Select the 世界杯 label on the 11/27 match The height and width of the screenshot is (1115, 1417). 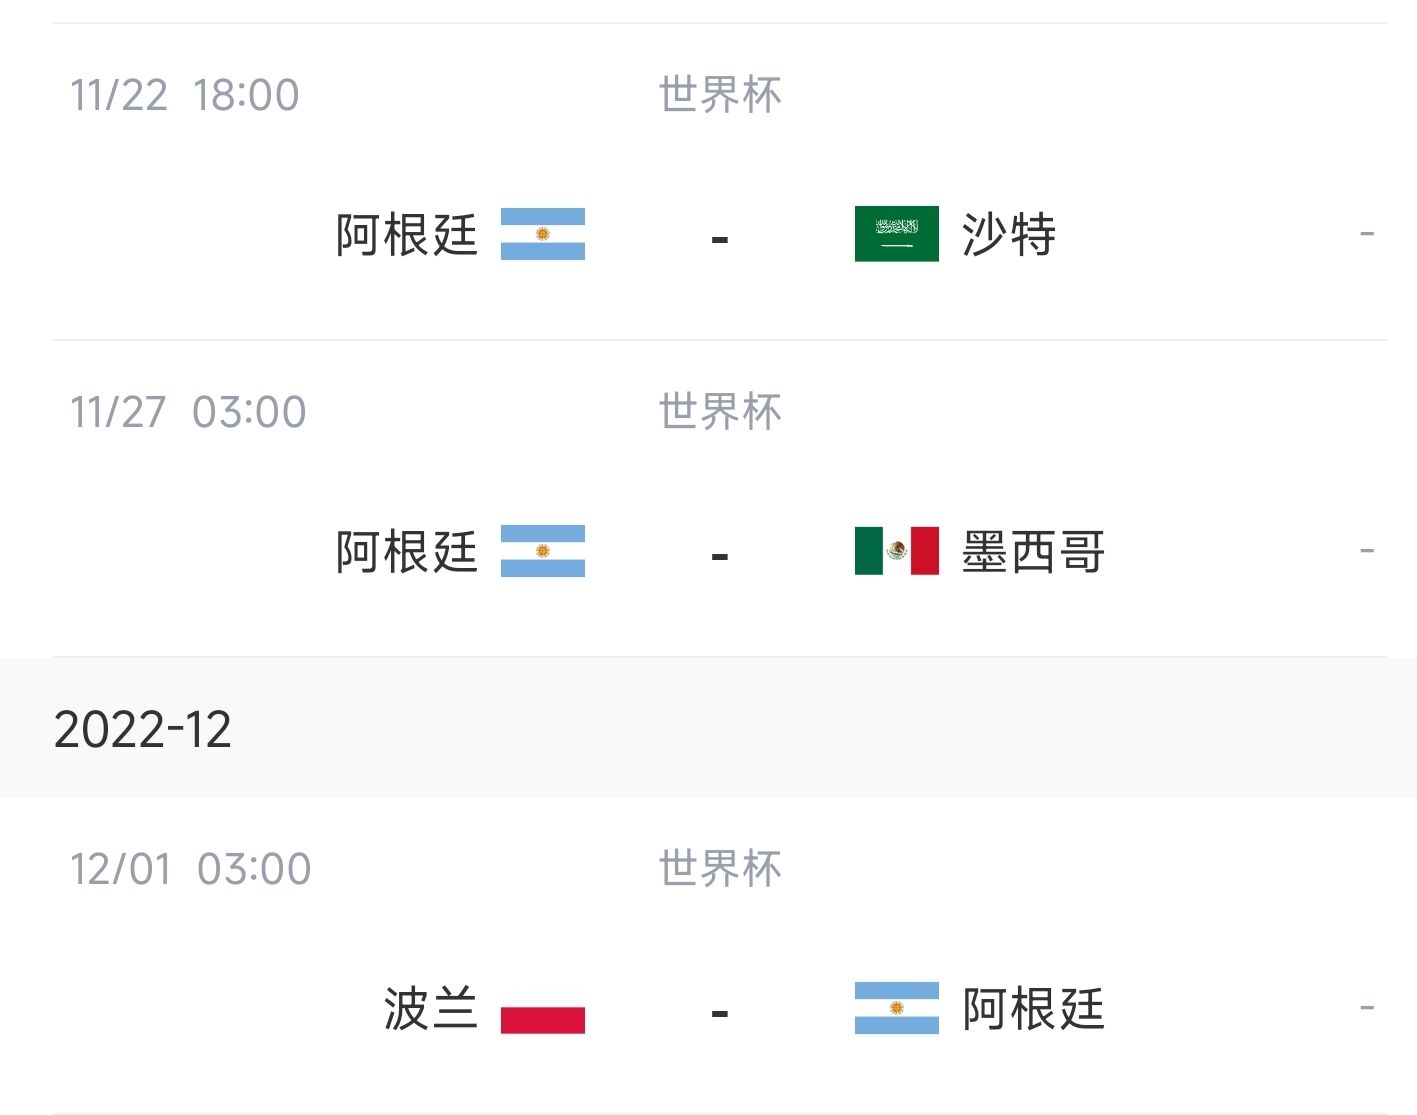(x=720, y=412)
